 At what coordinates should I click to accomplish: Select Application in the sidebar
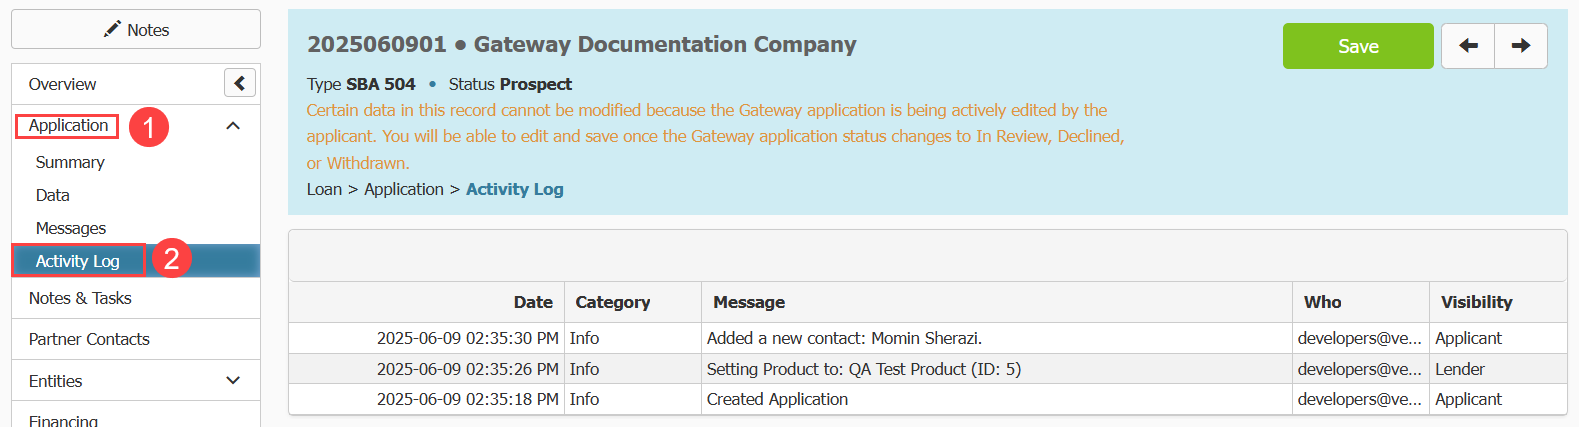pos(68,125)
